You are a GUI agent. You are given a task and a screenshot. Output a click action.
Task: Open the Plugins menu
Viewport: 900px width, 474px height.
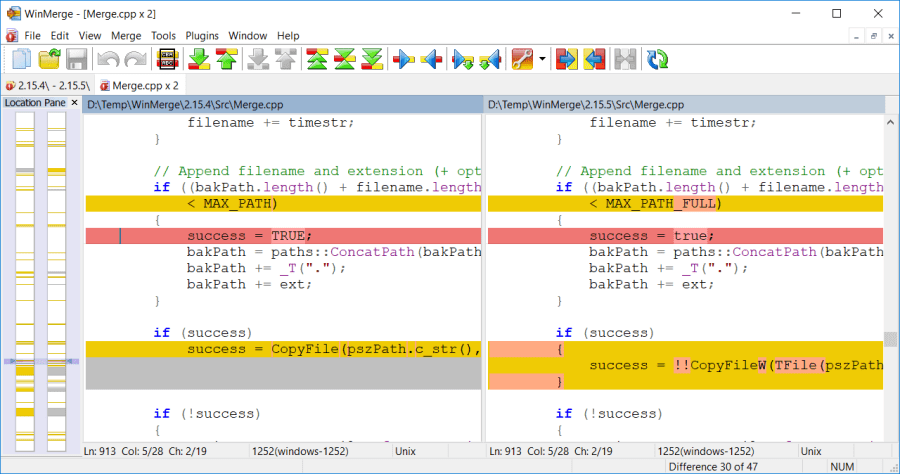click(x=202, y=36)
